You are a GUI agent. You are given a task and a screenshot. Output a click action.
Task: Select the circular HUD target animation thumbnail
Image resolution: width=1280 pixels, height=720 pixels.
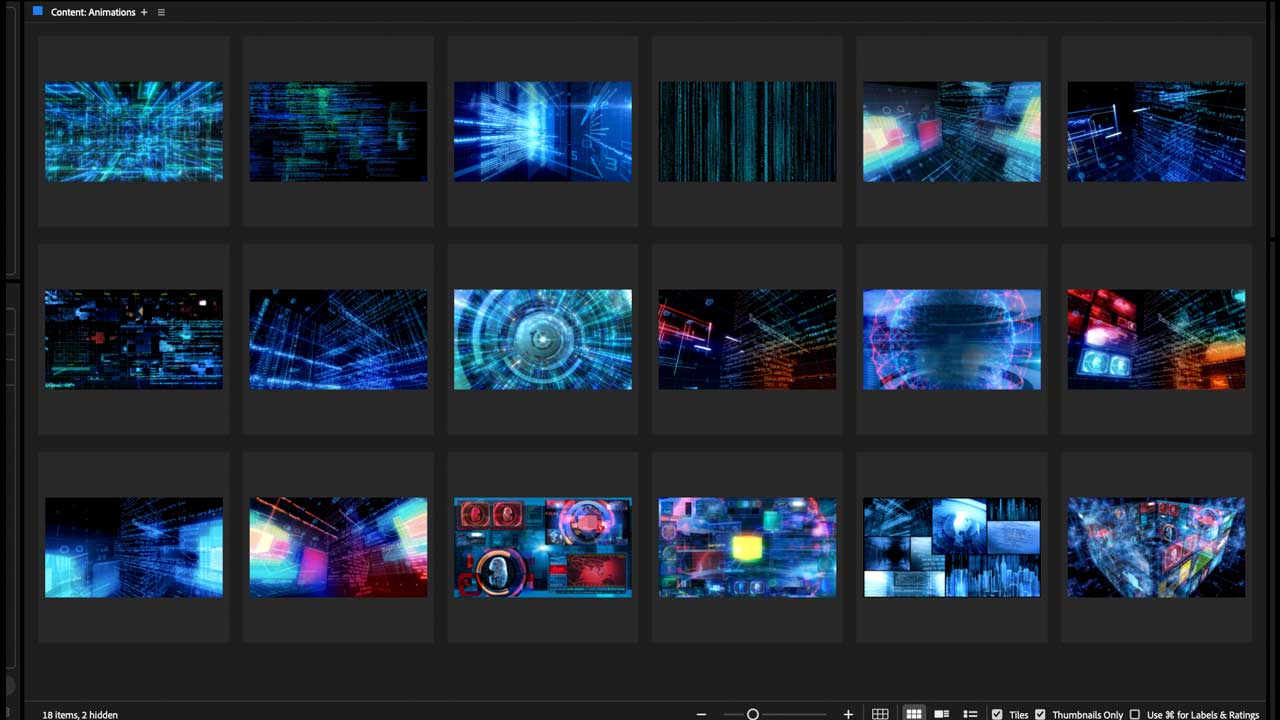542,339
